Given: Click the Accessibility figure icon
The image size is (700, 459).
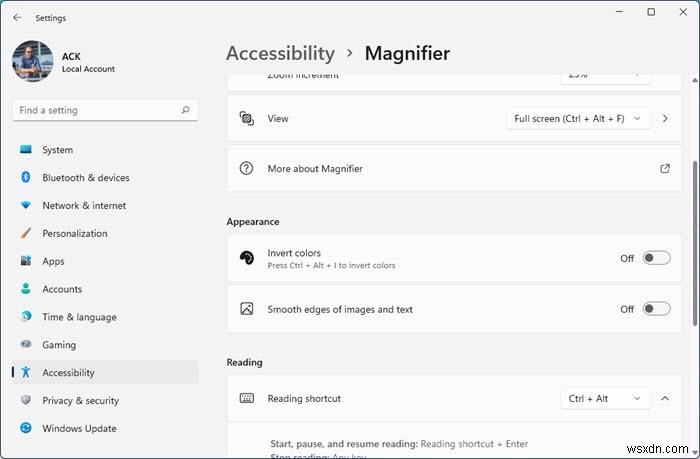Looking at the screenshot, I should pyautogui.click(x=26, y=372).
